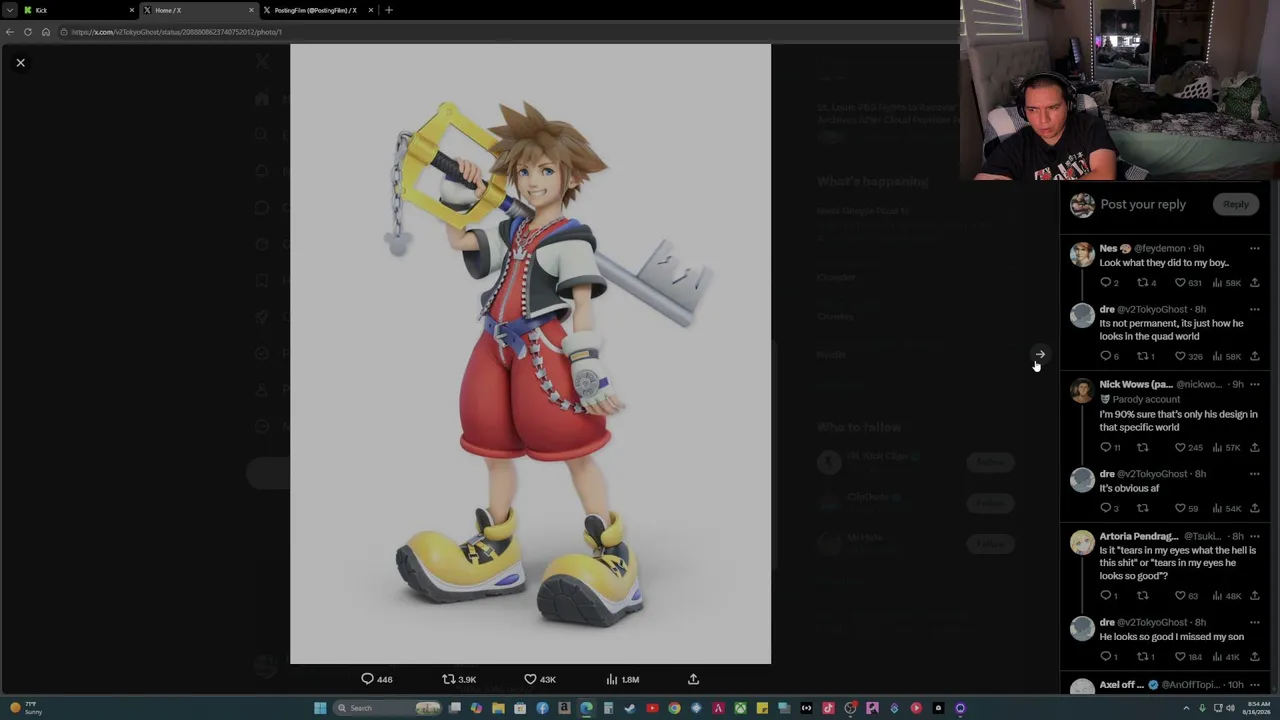Share dre's 'It's obvious af' tweet
Screen dimensions: 1280x720
pos(1254,508)
